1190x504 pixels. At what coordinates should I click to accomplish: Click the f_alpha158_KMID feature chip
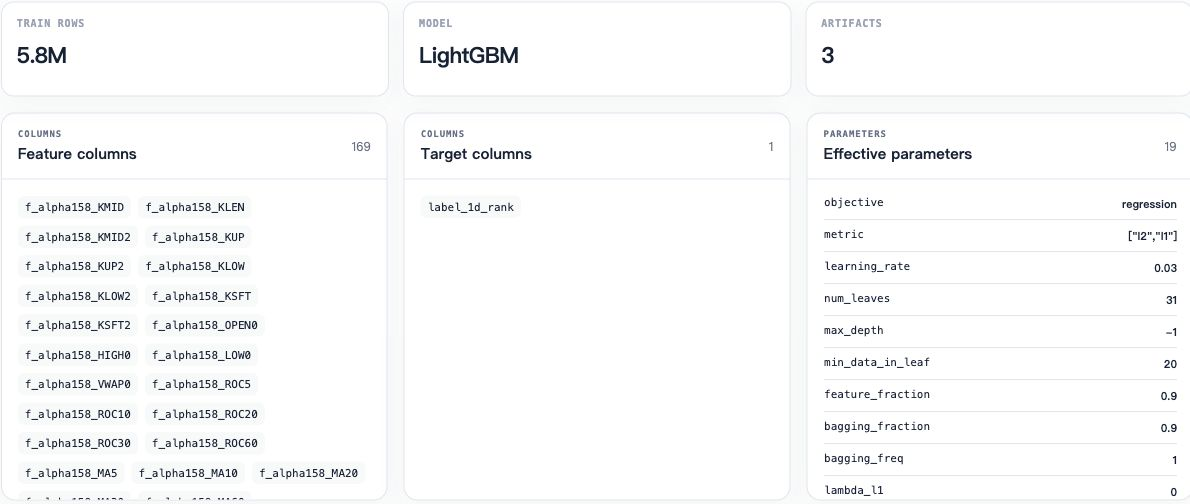point(74,207)
